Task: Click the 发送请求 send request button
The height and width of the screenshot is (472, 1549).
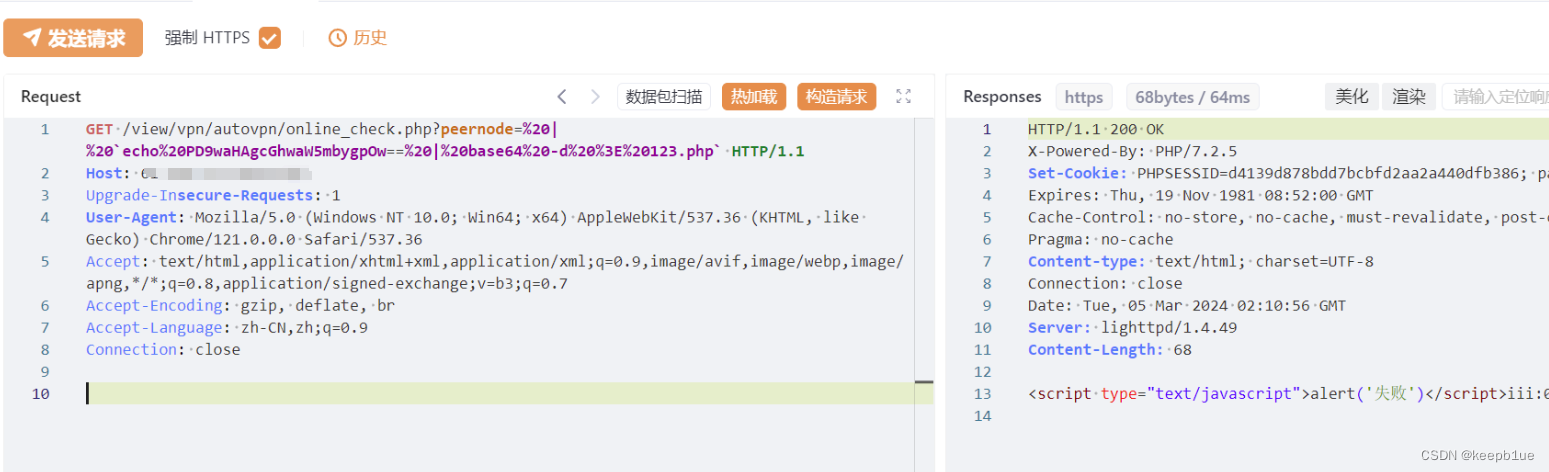Action: pyautogui.click(x=73, y=38)
